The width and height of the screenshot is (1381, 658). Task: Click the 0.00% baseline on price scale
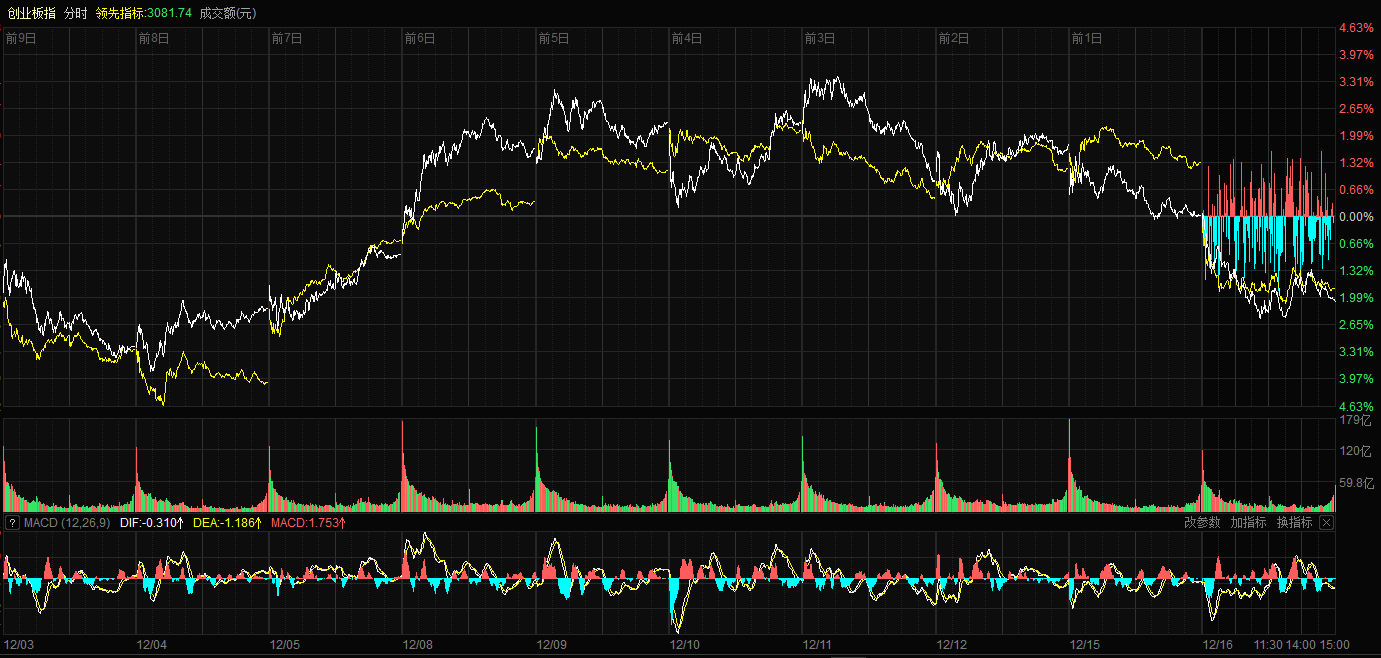1356,217
